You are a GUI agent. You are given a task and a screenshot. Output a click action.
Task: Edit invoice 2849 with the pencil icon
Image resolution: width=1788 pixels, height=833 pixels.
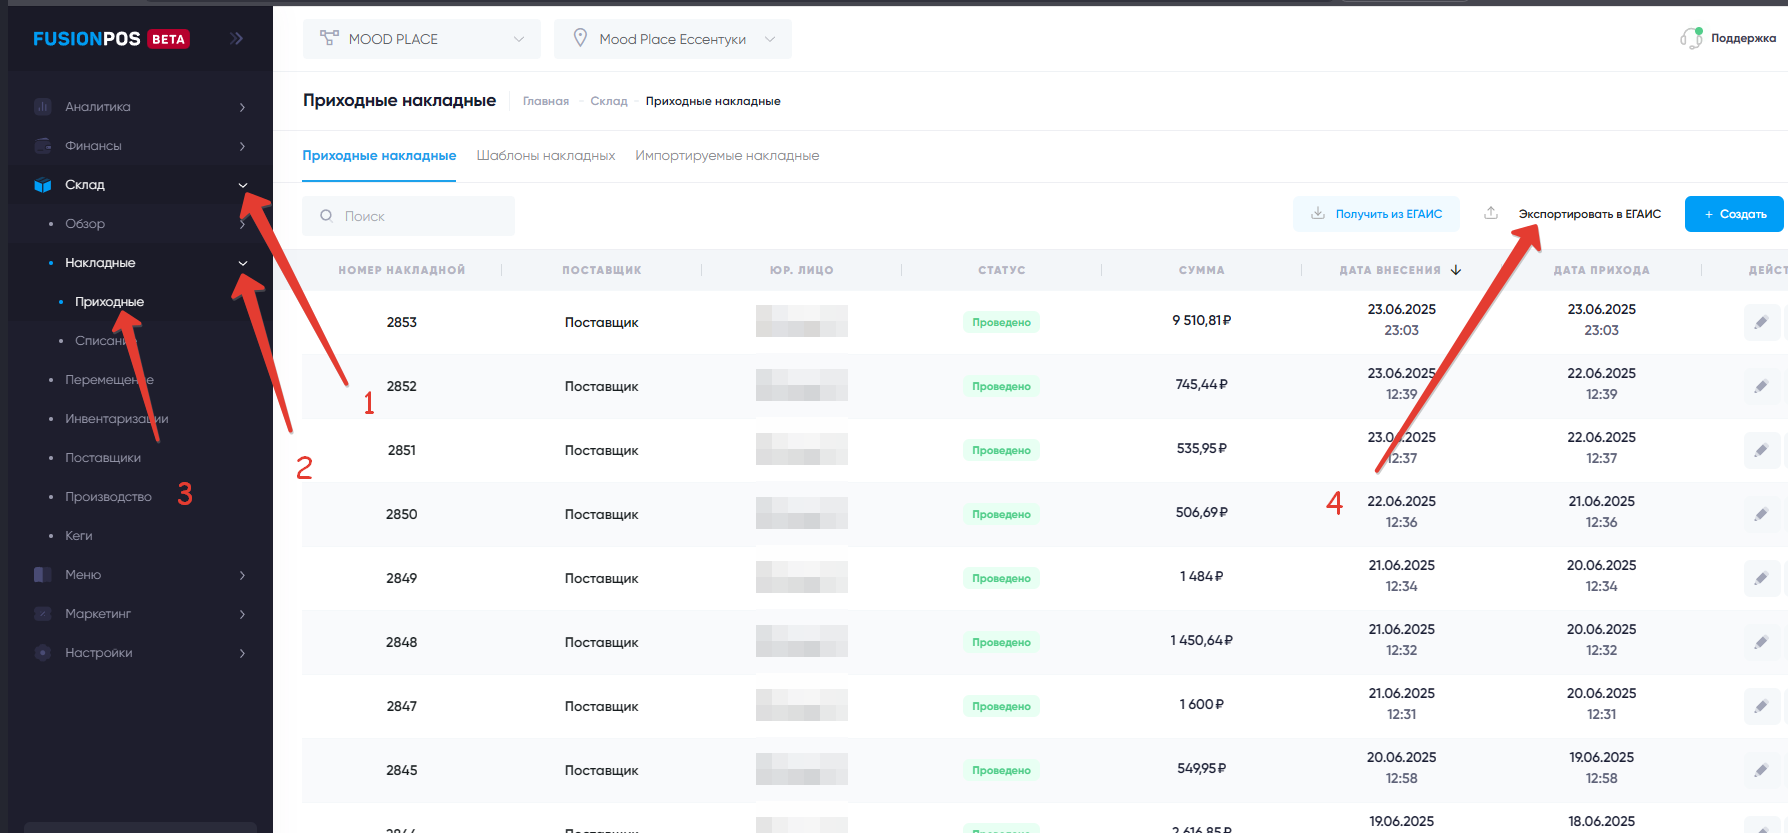pos(1761,578)
